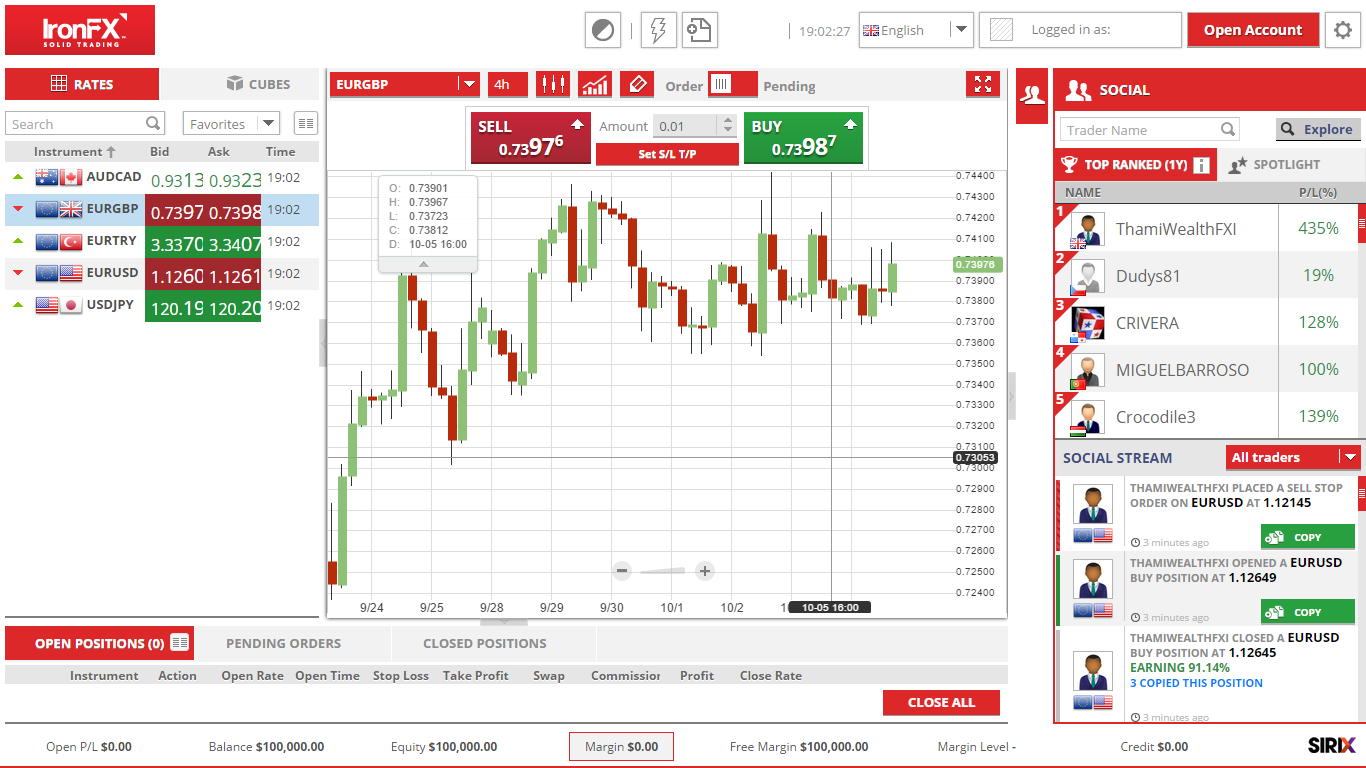Collapse the rates panel with the side handle
The image size is (1366, 768).
coord(322,343)
